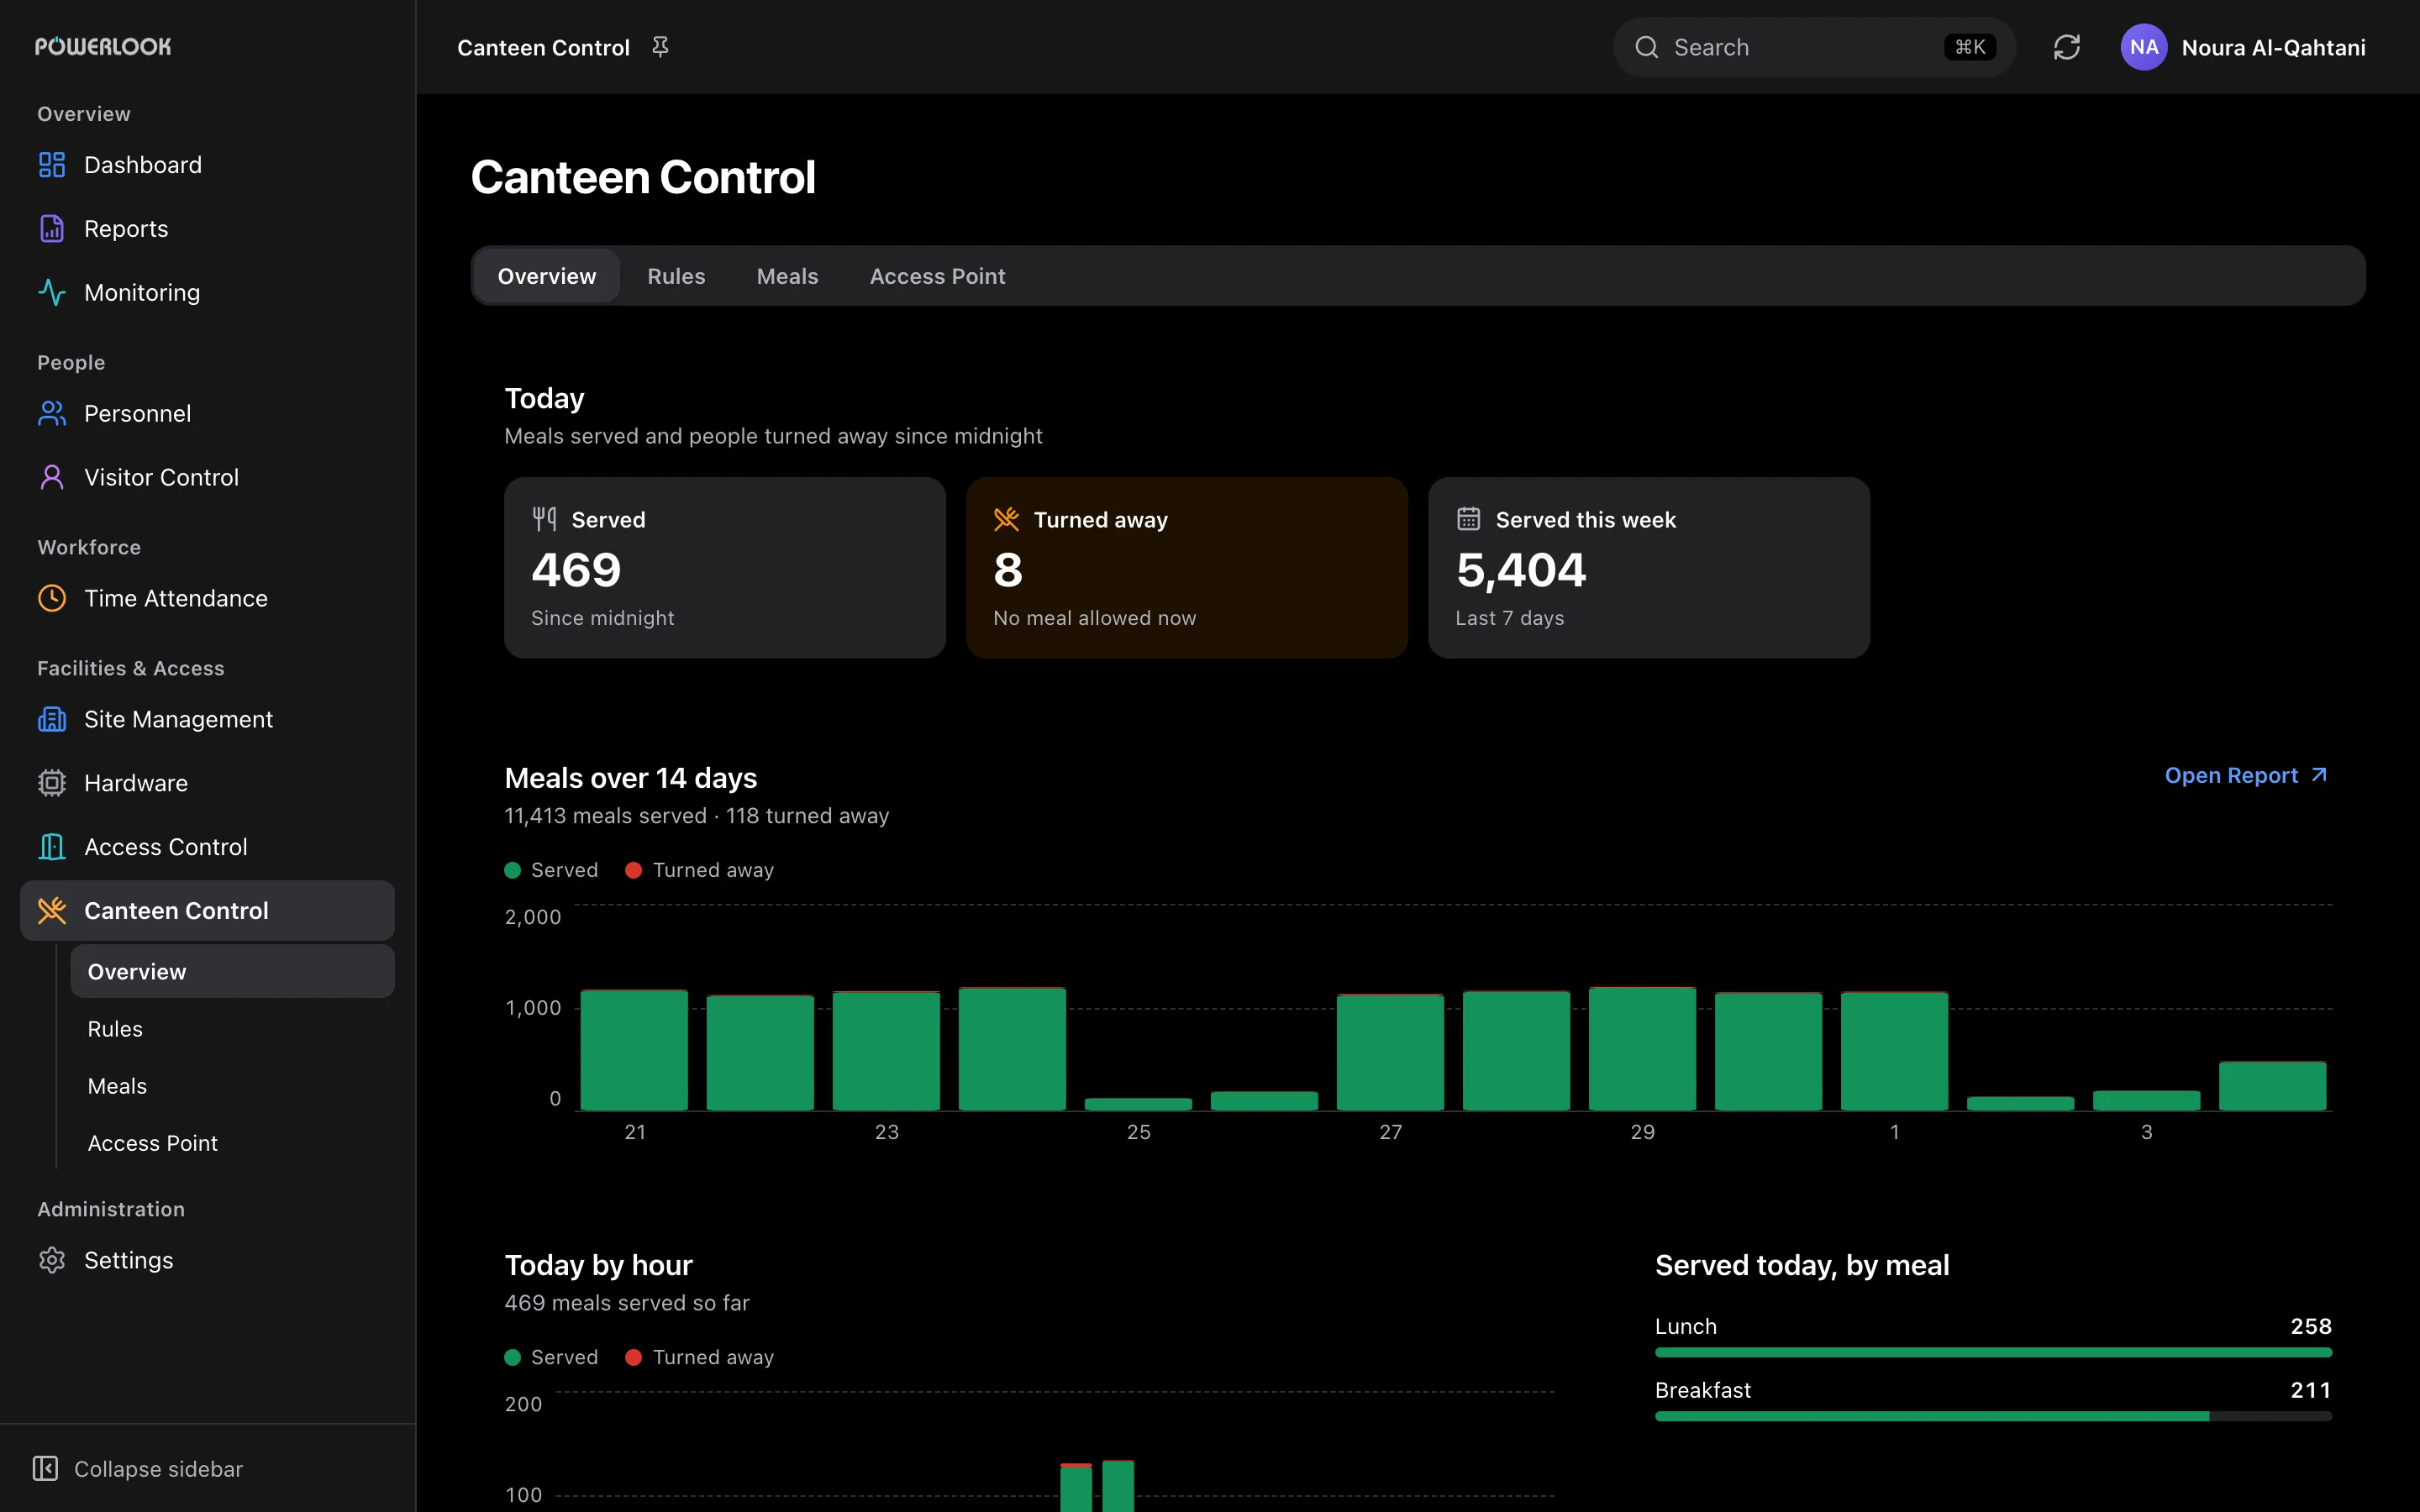Image resolution: width=2420 pixels, height=1512 pixels.
Task: Open the Reports icon in sidebar
Action: (52, 229)
